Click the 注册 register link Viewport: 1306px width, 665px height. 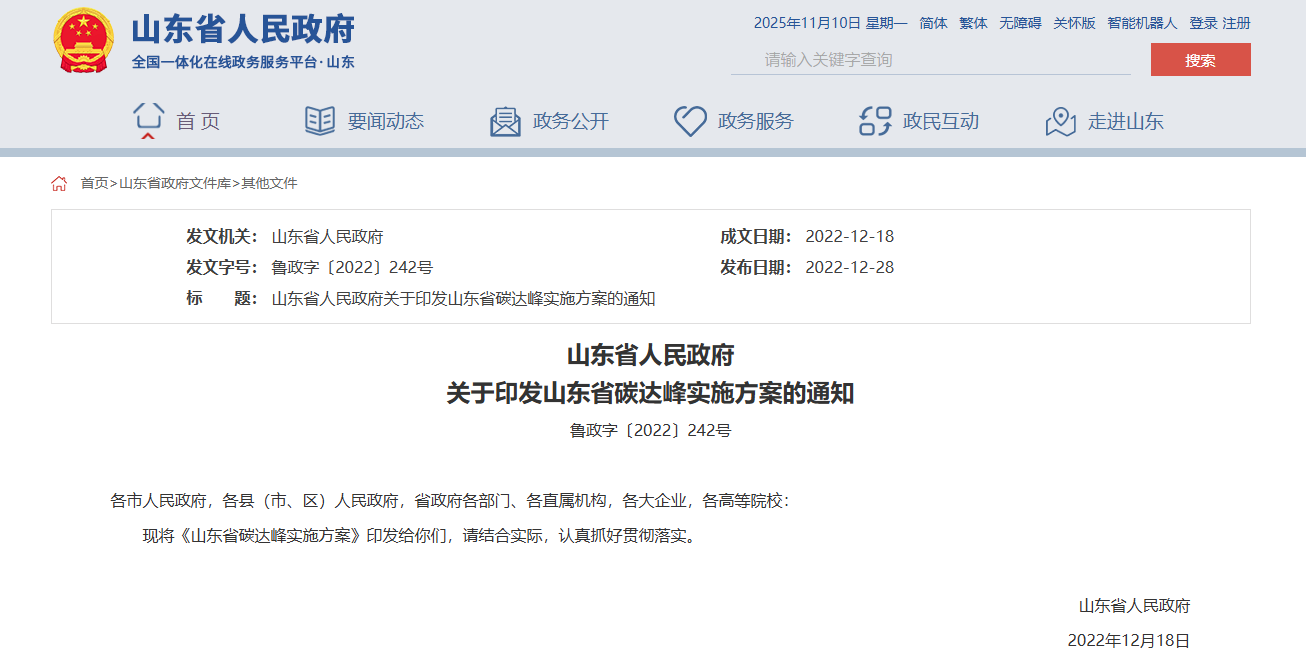click(1236, 23)
